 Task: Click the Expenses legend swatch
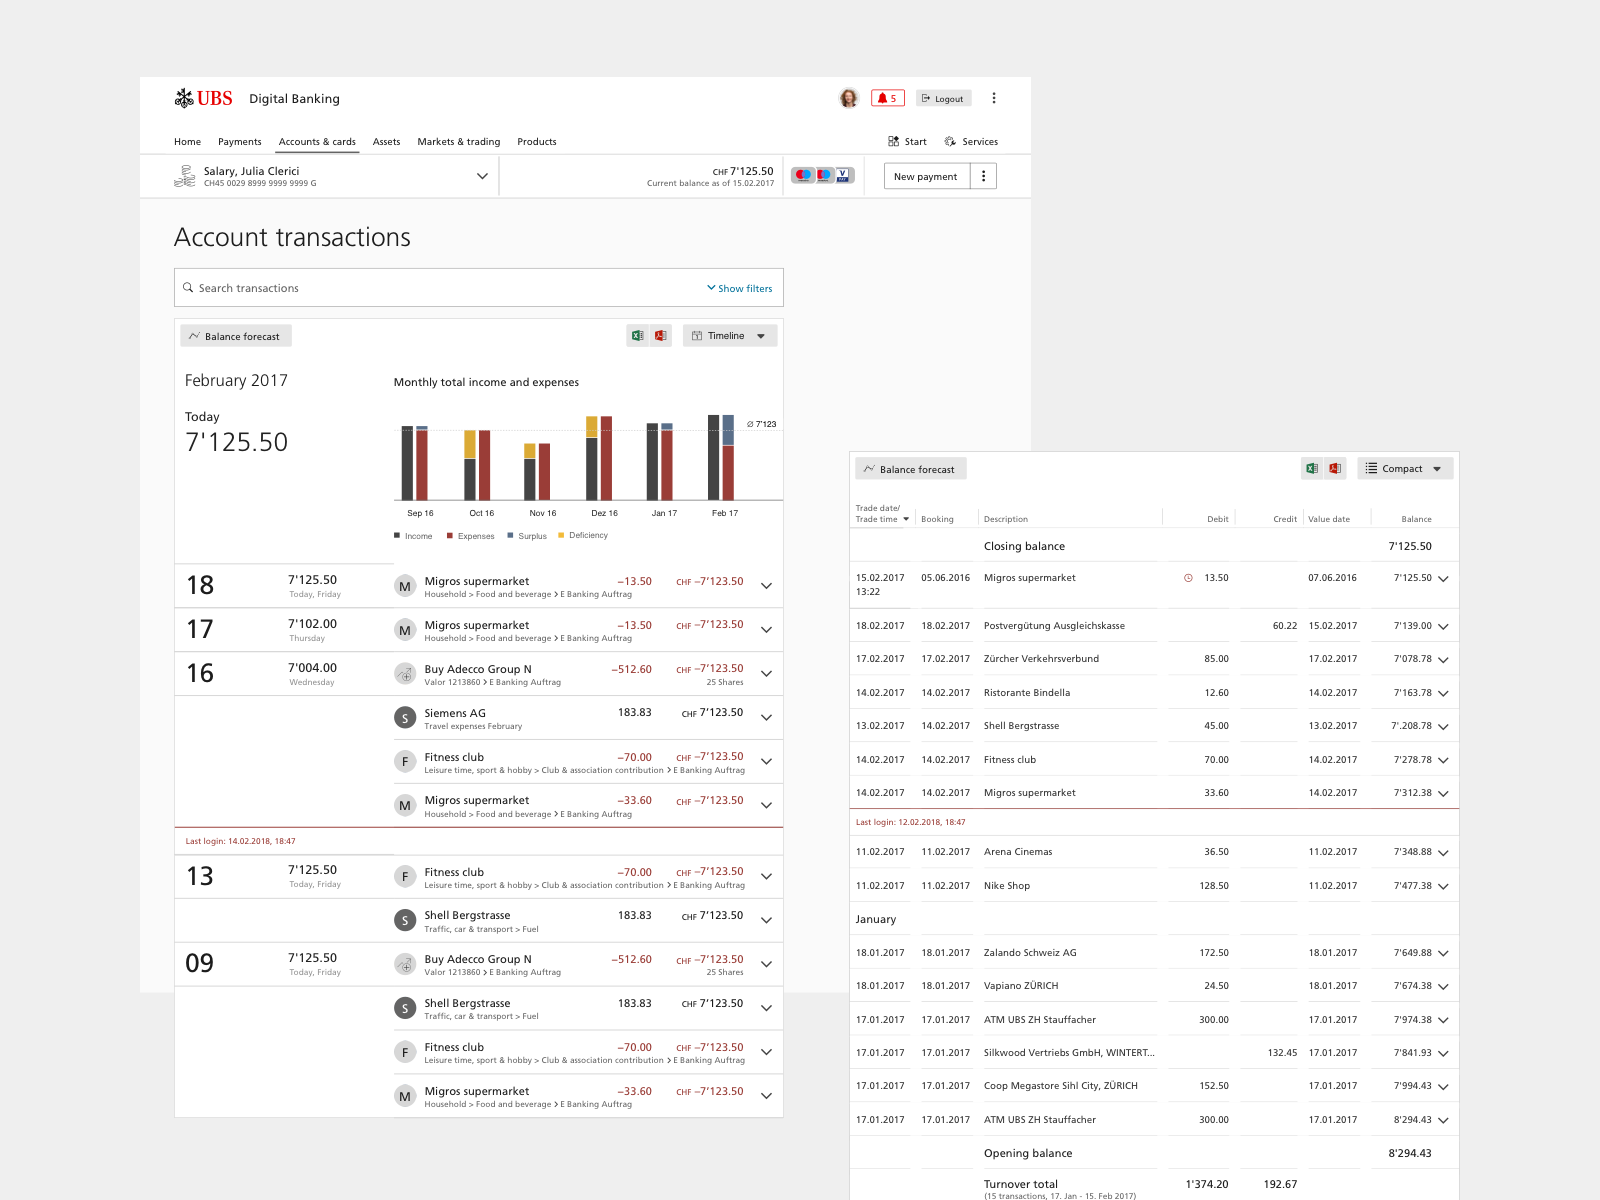click(450, 535)
